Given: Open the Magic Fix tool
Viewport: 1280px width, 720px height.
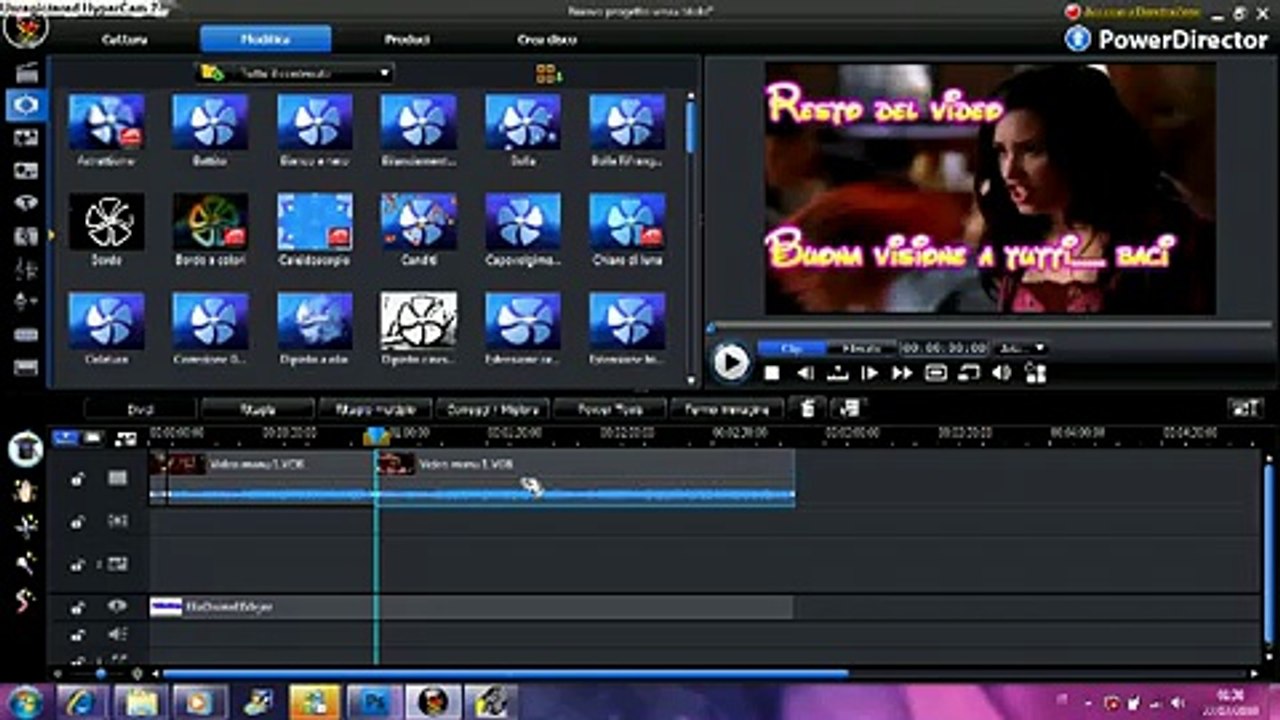Looking at the screenshot, I should (25, 490).
